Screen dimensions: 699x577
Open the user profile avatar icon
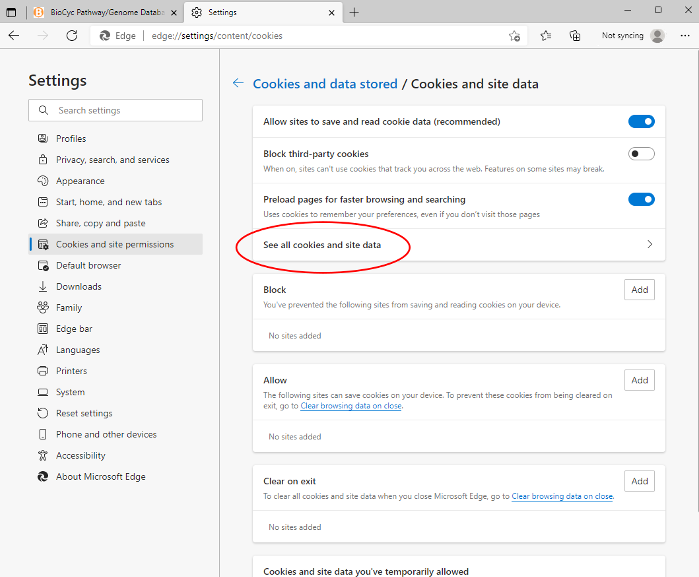pyautogui.click(x=657, y=35)
